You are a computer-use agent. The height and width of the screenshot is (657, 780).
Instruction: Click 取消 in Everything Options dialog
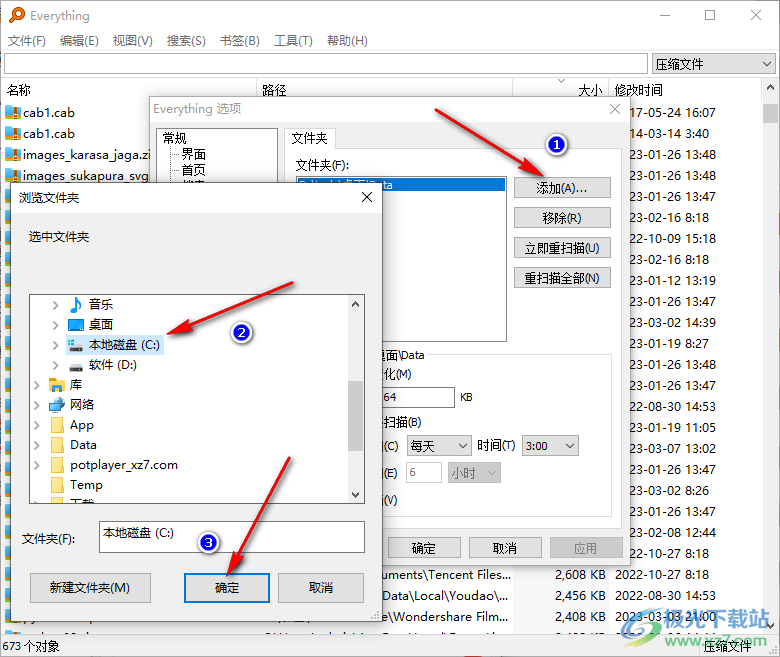coord(505,548)
